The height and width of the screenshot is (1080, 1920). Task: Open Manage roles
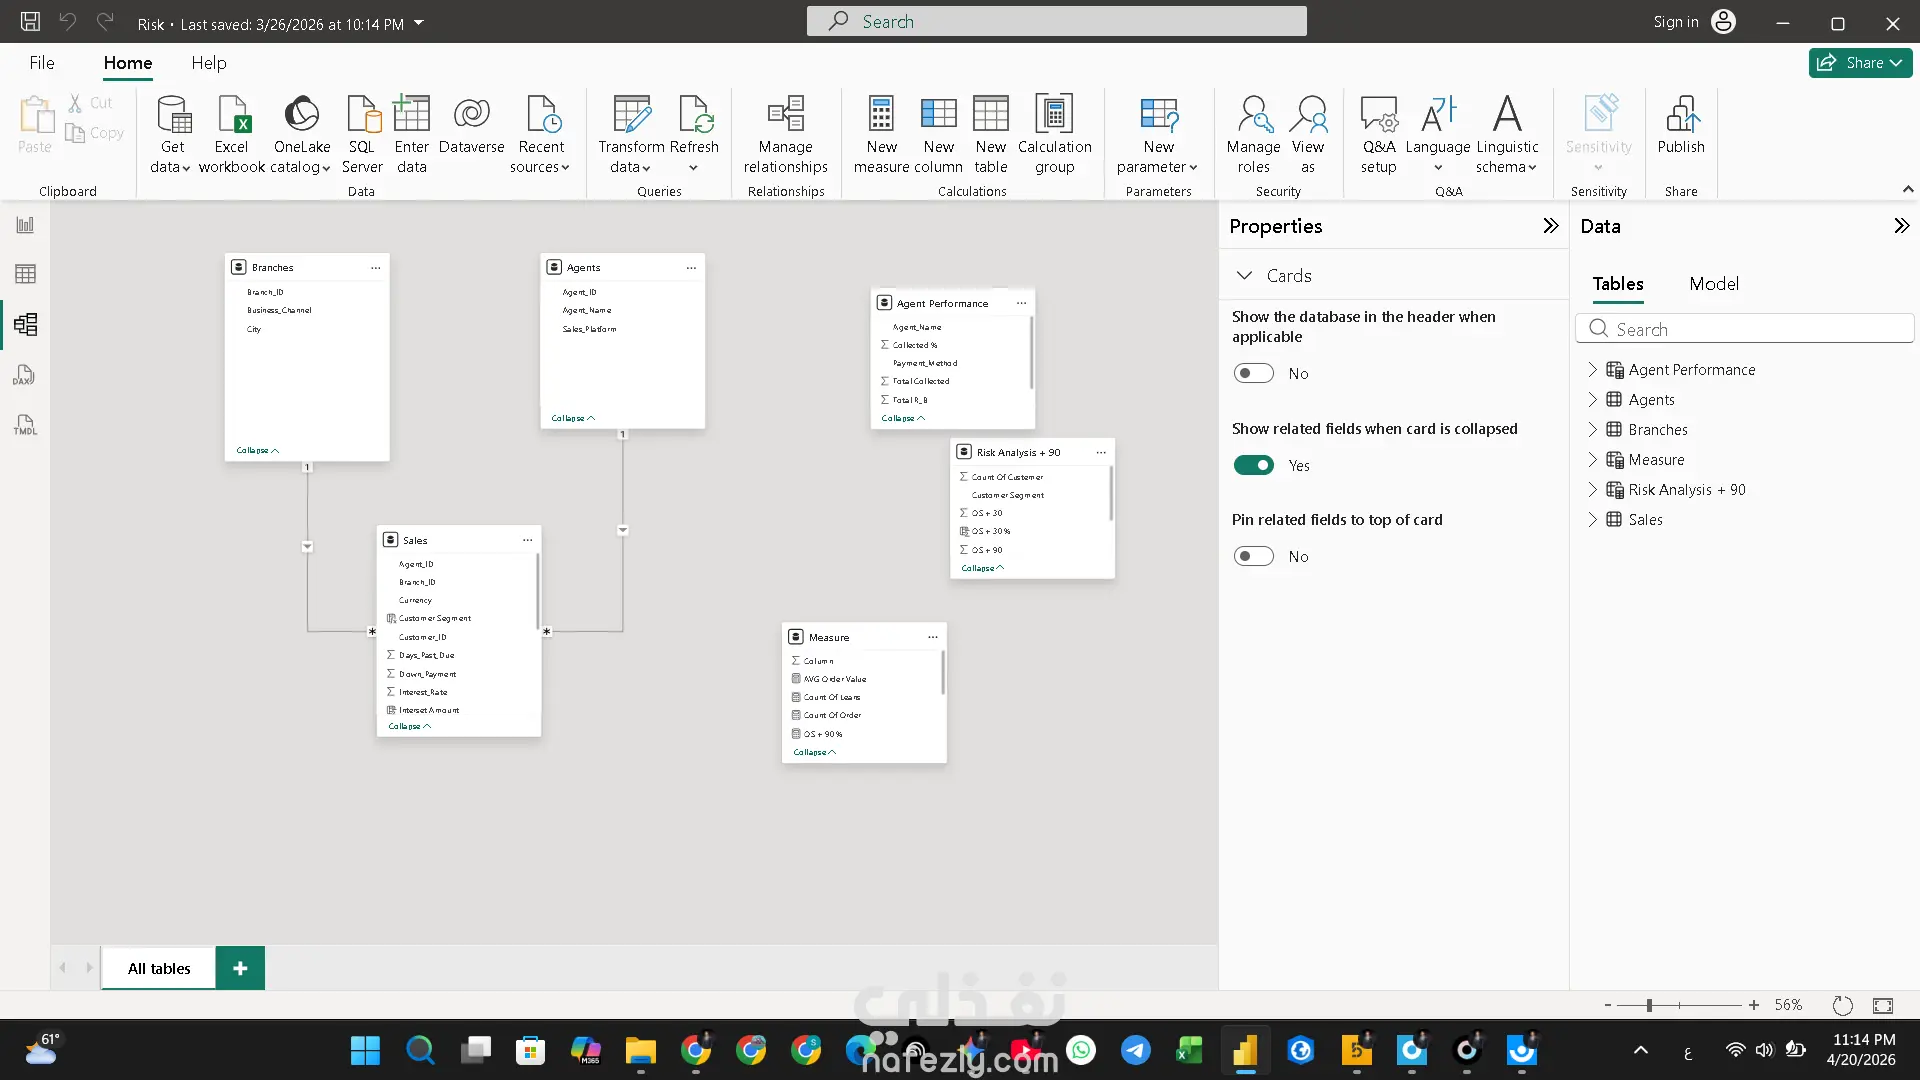1253,135
